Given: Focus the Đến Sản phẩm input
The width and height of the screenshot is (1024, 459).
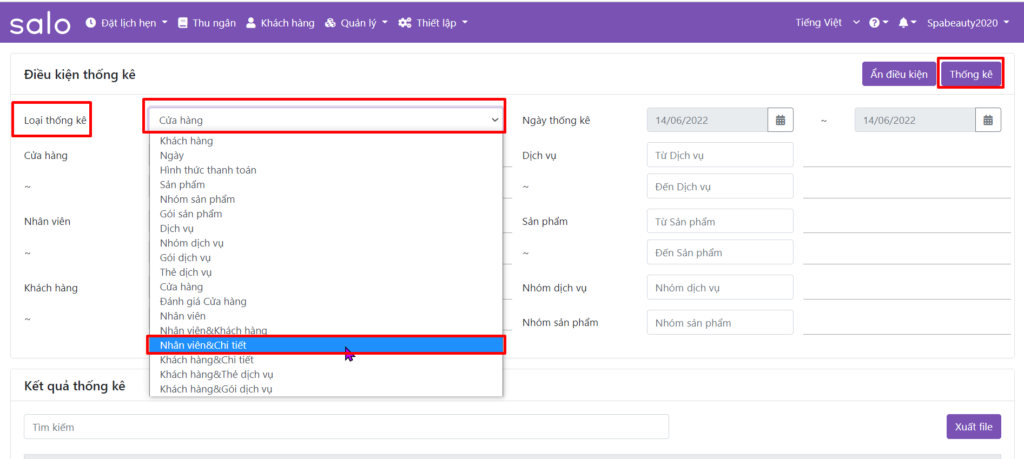Looking at the screenshot, I should point(720,253).
